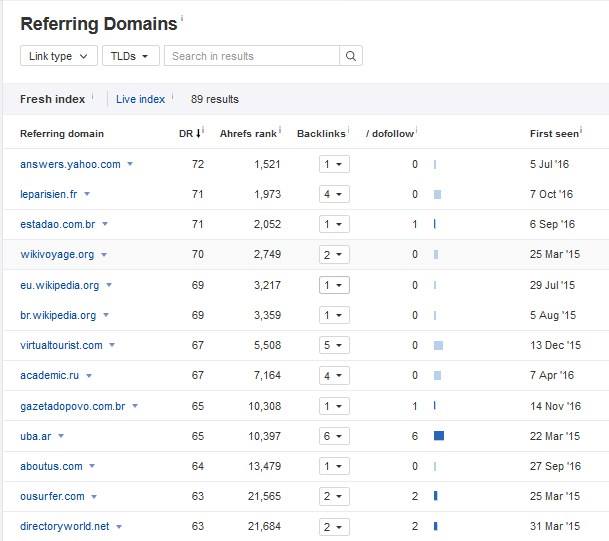Click the search magnifier icon
609x541 pixels.
point(350,56)
